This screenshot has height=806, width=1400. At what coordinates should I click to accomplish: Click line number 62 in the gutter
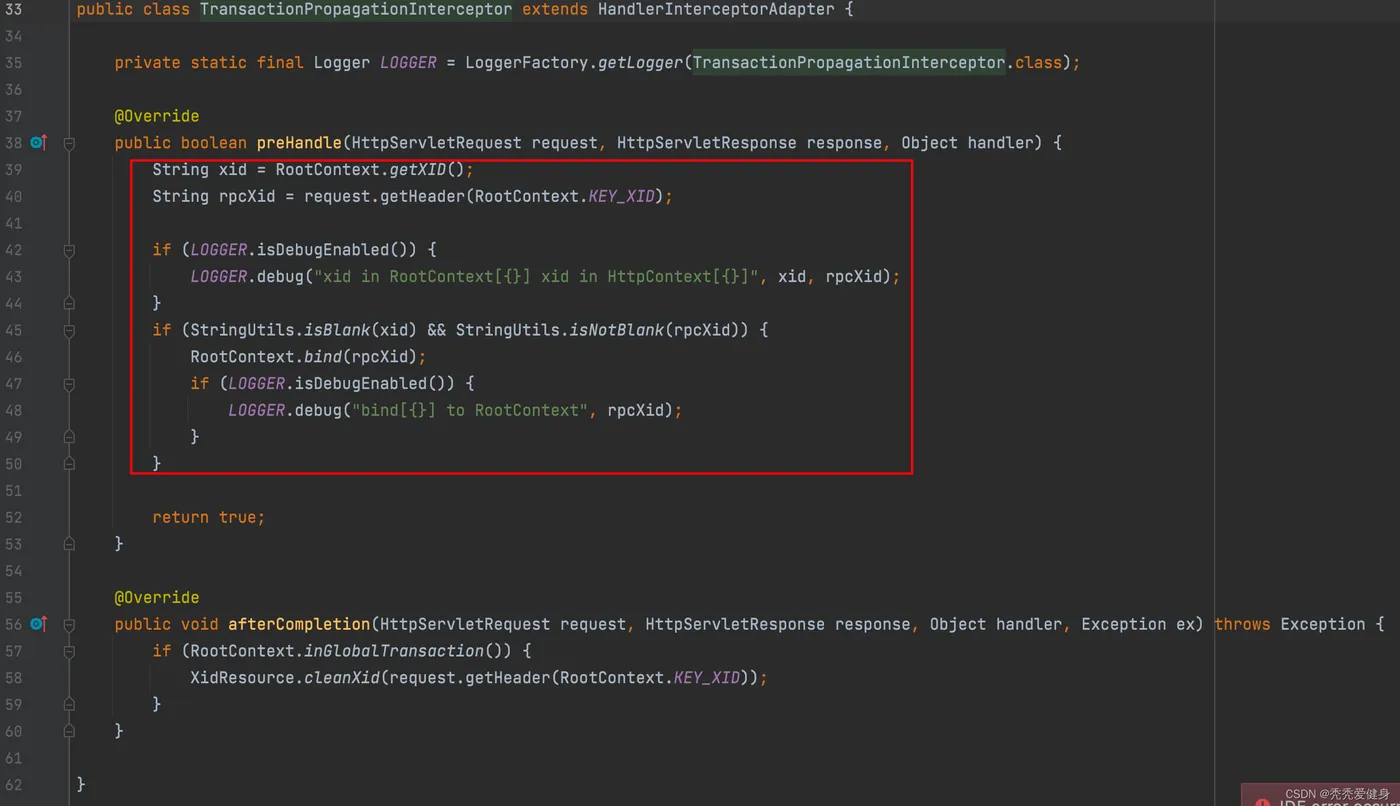coord(14,784)
